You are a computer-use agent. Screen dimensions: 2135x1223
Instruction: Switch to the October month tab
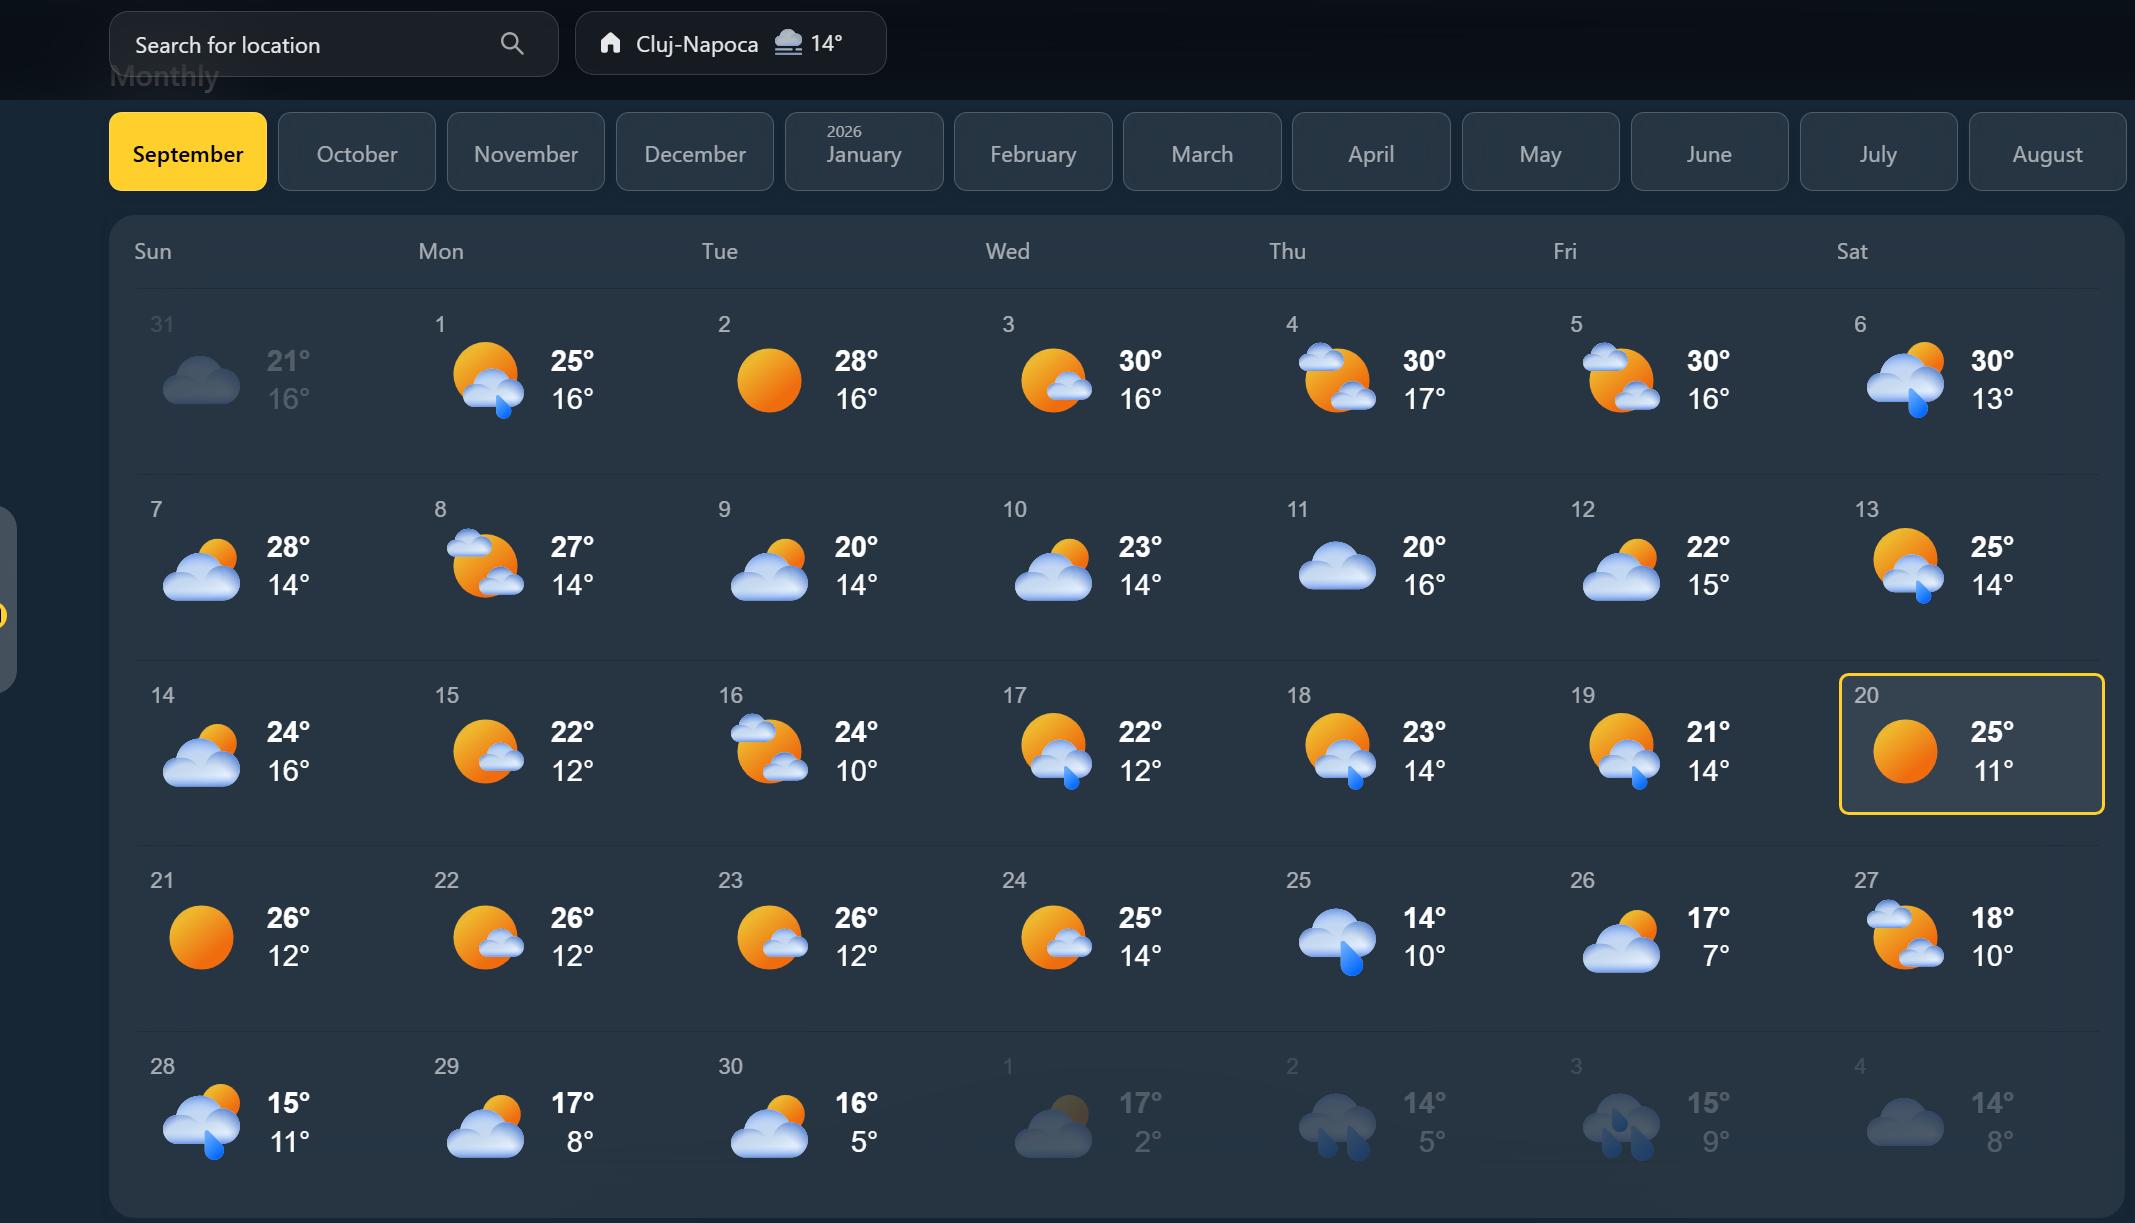tap(356, 152)
